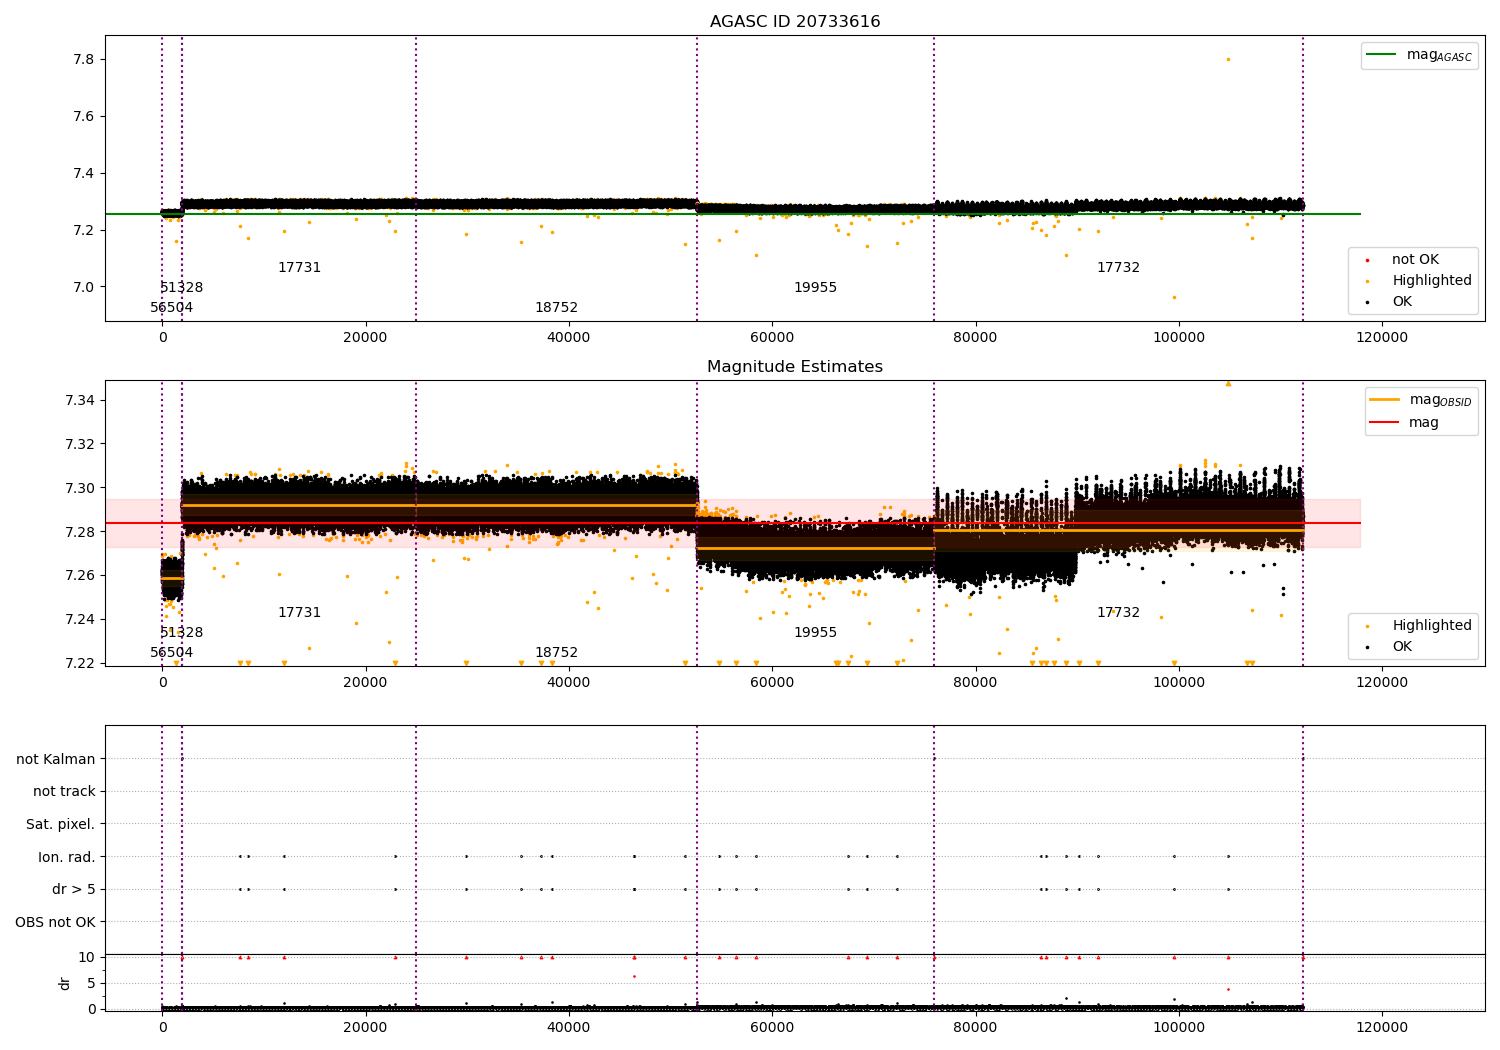The image size is (1500, 1050).
Task: Click x-axis tick 60000 under bottom plot
Action: tap(772, 1028)
